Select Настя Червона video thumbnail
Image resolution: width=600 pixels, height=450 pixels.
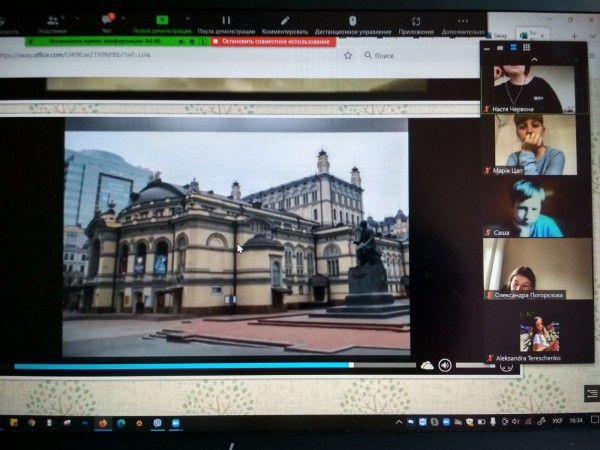tap(535, 89)
